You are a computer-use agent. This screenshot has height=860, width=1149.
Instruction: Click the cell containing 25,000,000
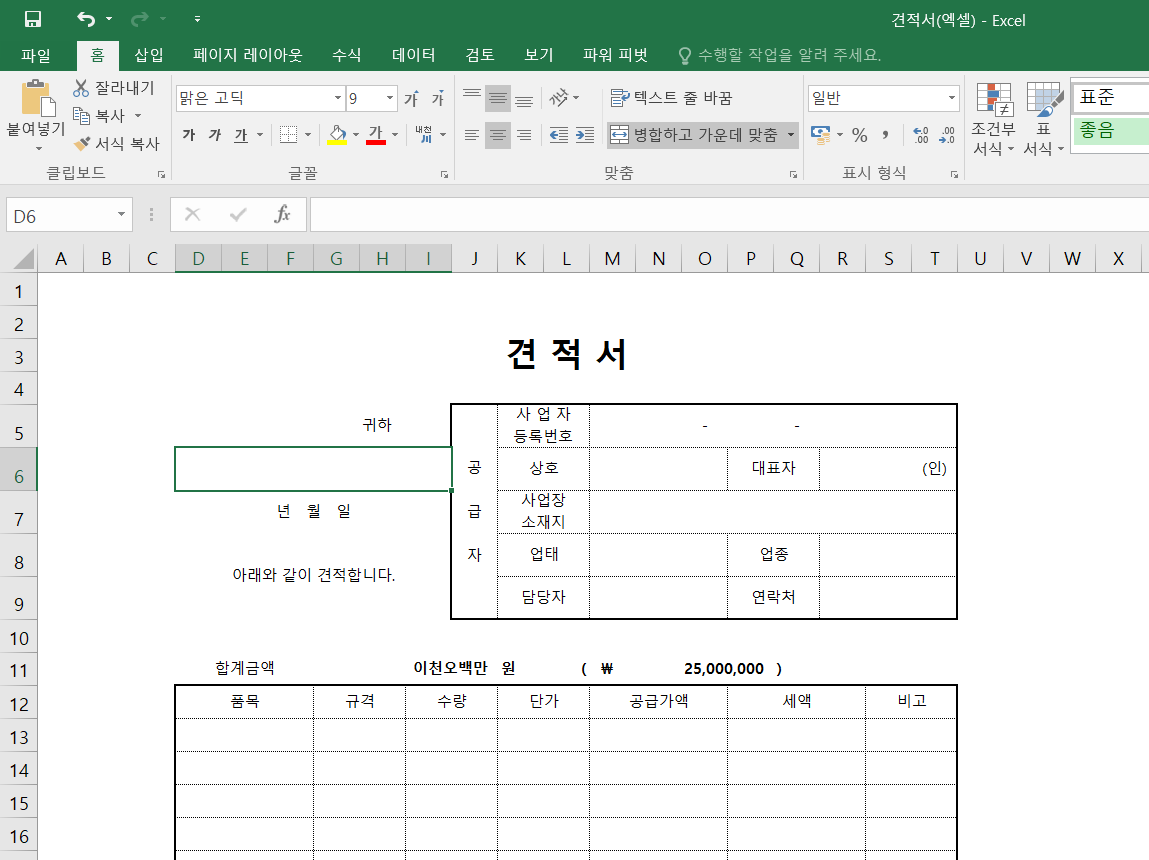(x=723, y=668)
